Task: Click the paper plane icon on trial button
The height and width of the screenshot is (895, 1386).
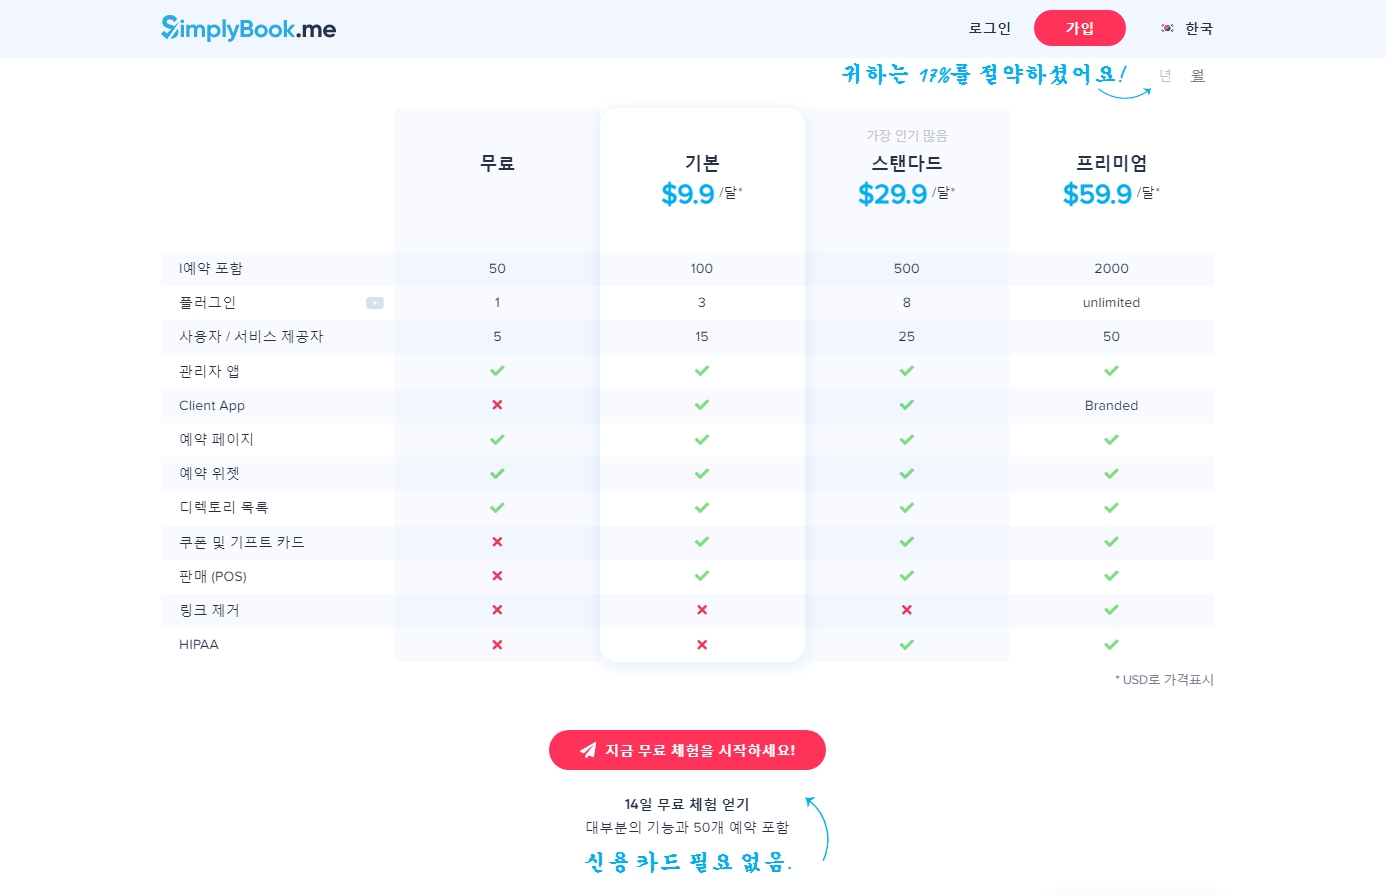Action: tap(588, 750)
